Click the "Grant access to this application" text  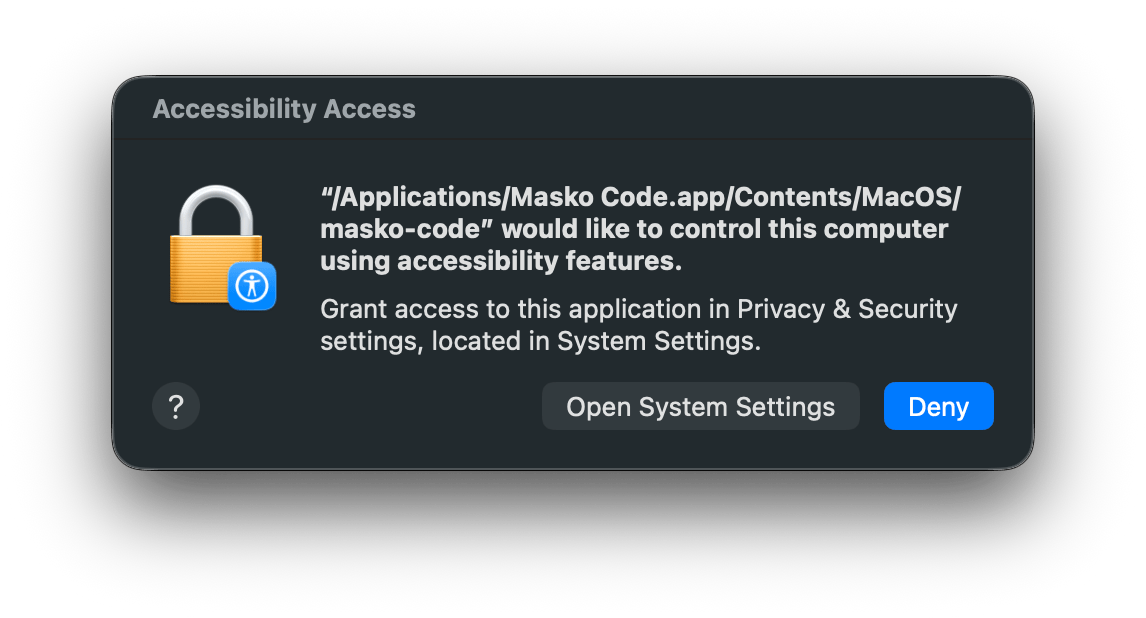click(510, 309)
